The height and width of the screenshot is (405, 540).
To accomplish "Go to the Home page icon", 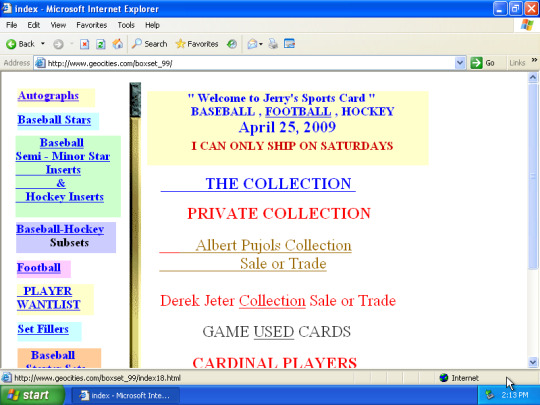I will [117, 44].
